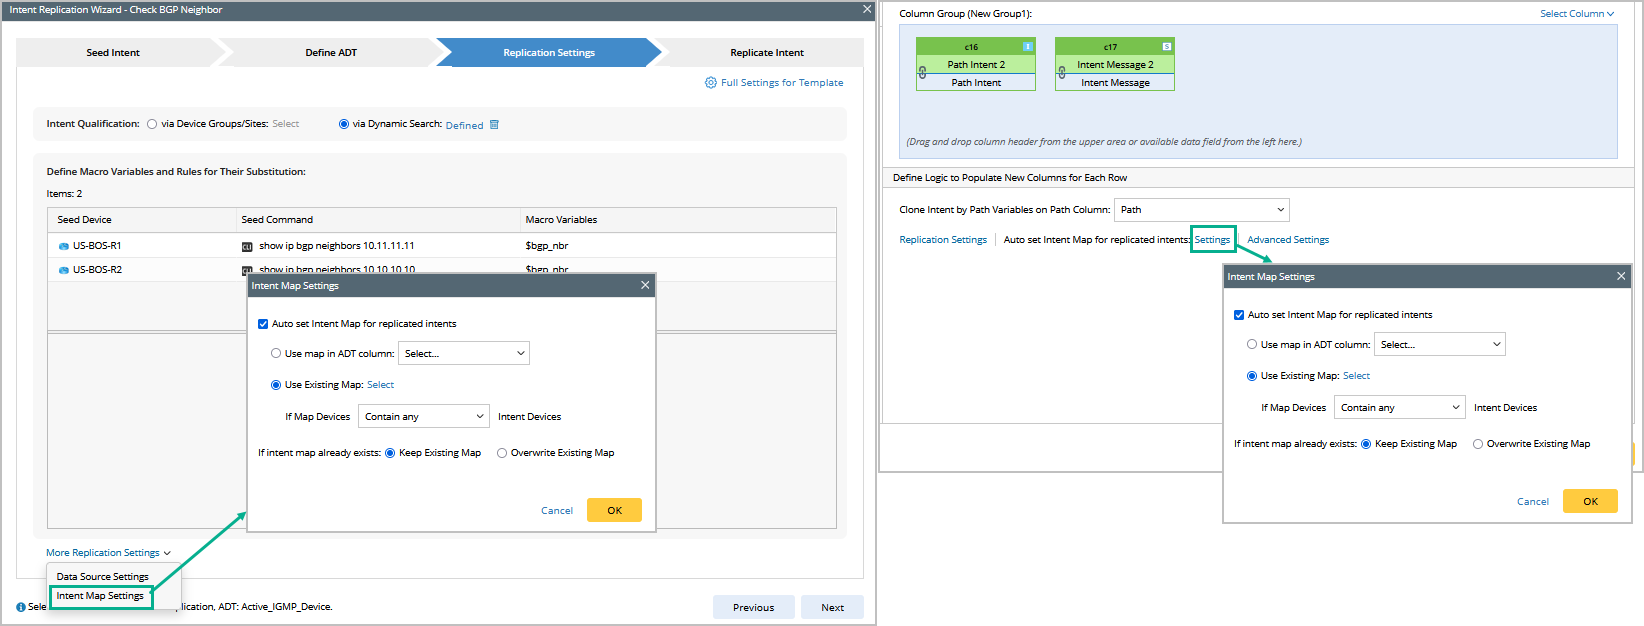The height and width of the screenshot is (626, 1644).
Task: Expand the Select Column dropdown
Action: (1577, 14)
